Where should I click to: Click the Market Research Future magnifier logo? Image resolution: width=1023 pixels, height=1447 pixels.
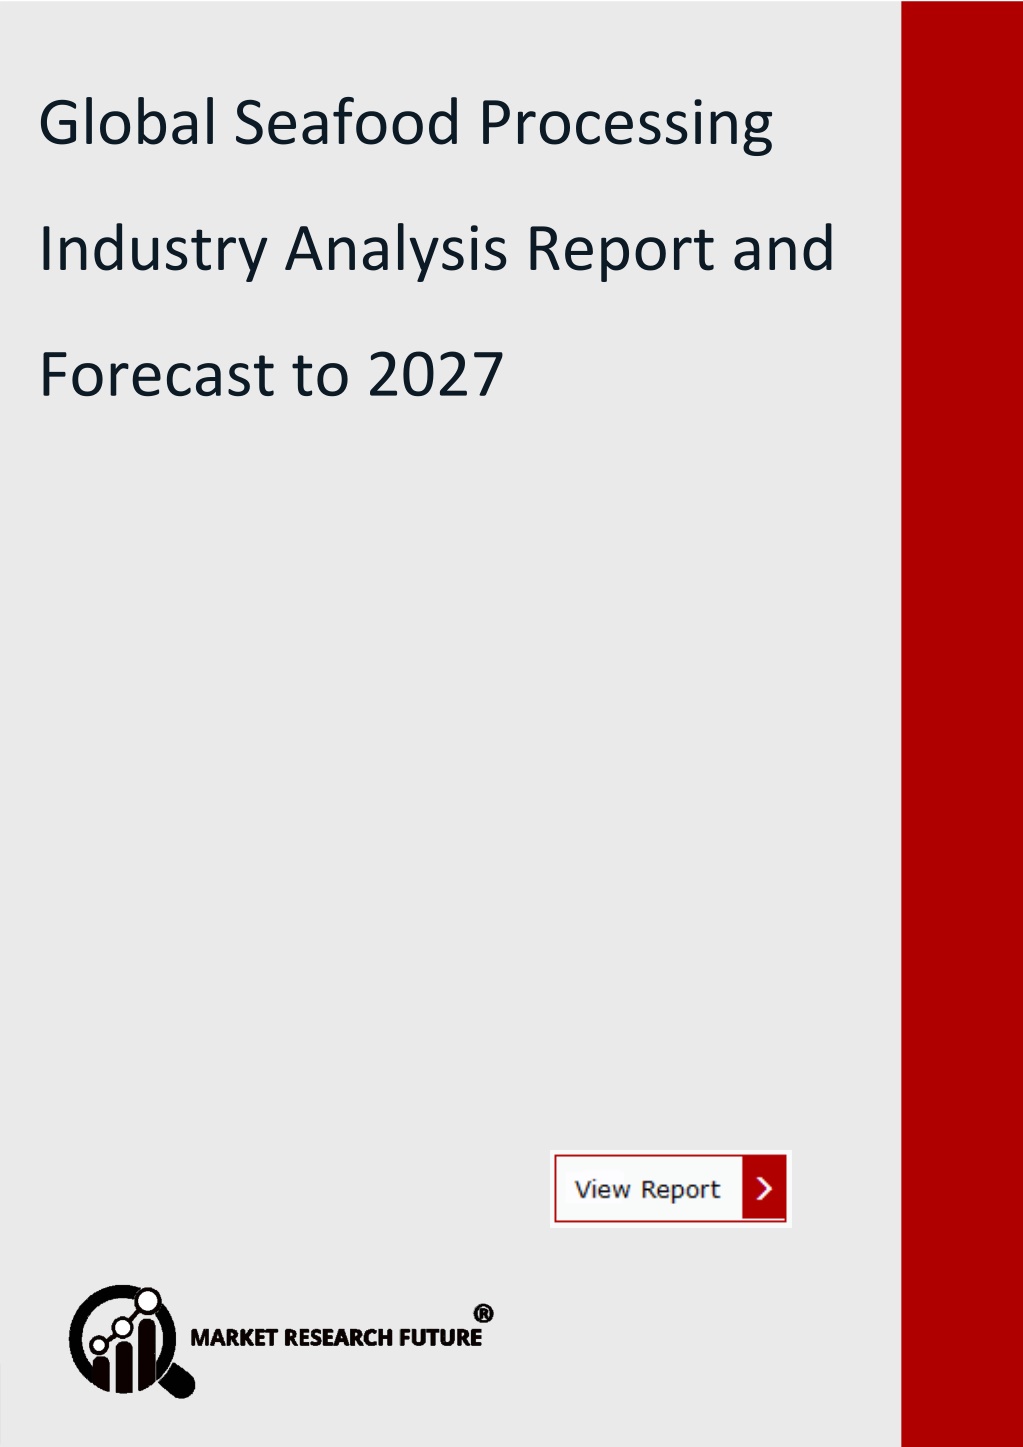[131, 1341]
